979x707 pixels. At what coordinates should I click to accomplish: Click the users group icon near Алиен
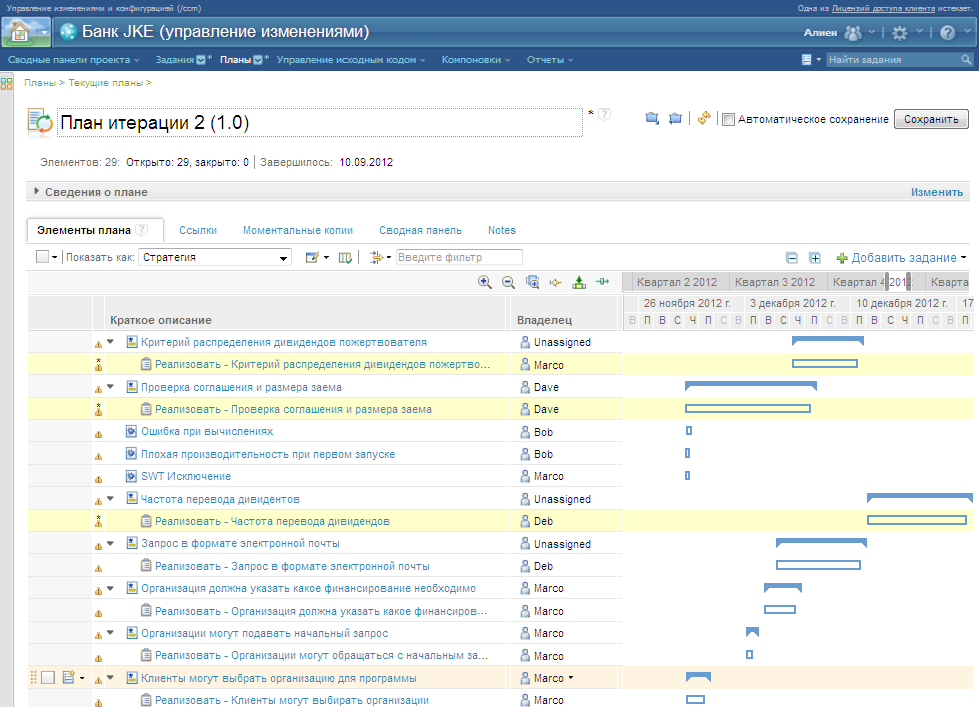[853, 33]
